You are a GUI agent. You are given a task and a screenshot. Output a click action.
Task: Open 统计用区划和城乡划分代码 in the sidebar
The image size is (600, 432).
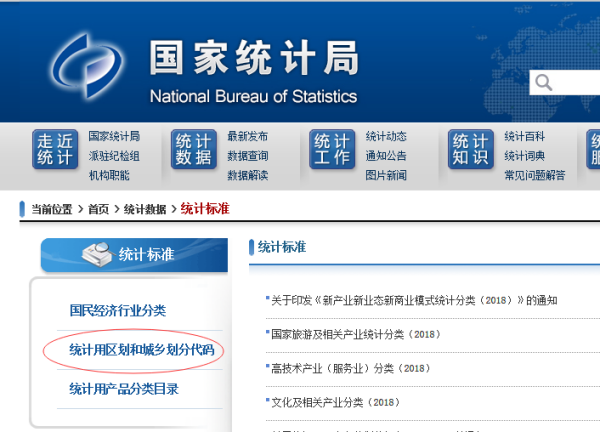(142, 350)
